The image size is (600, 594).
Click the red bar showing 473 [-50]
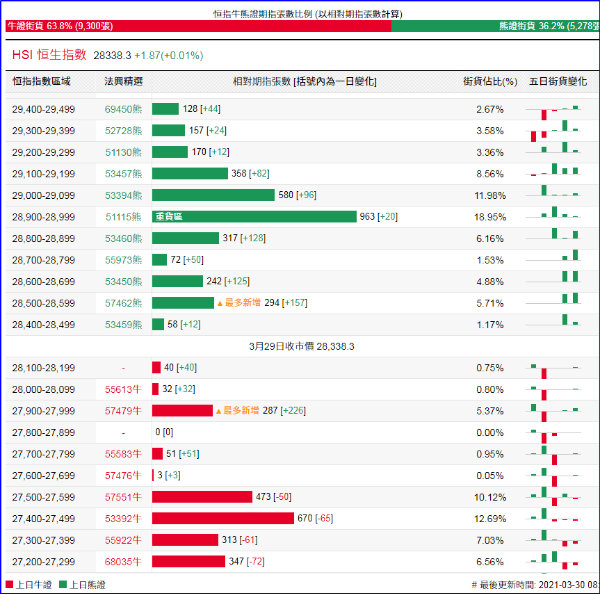pos(202,497)
